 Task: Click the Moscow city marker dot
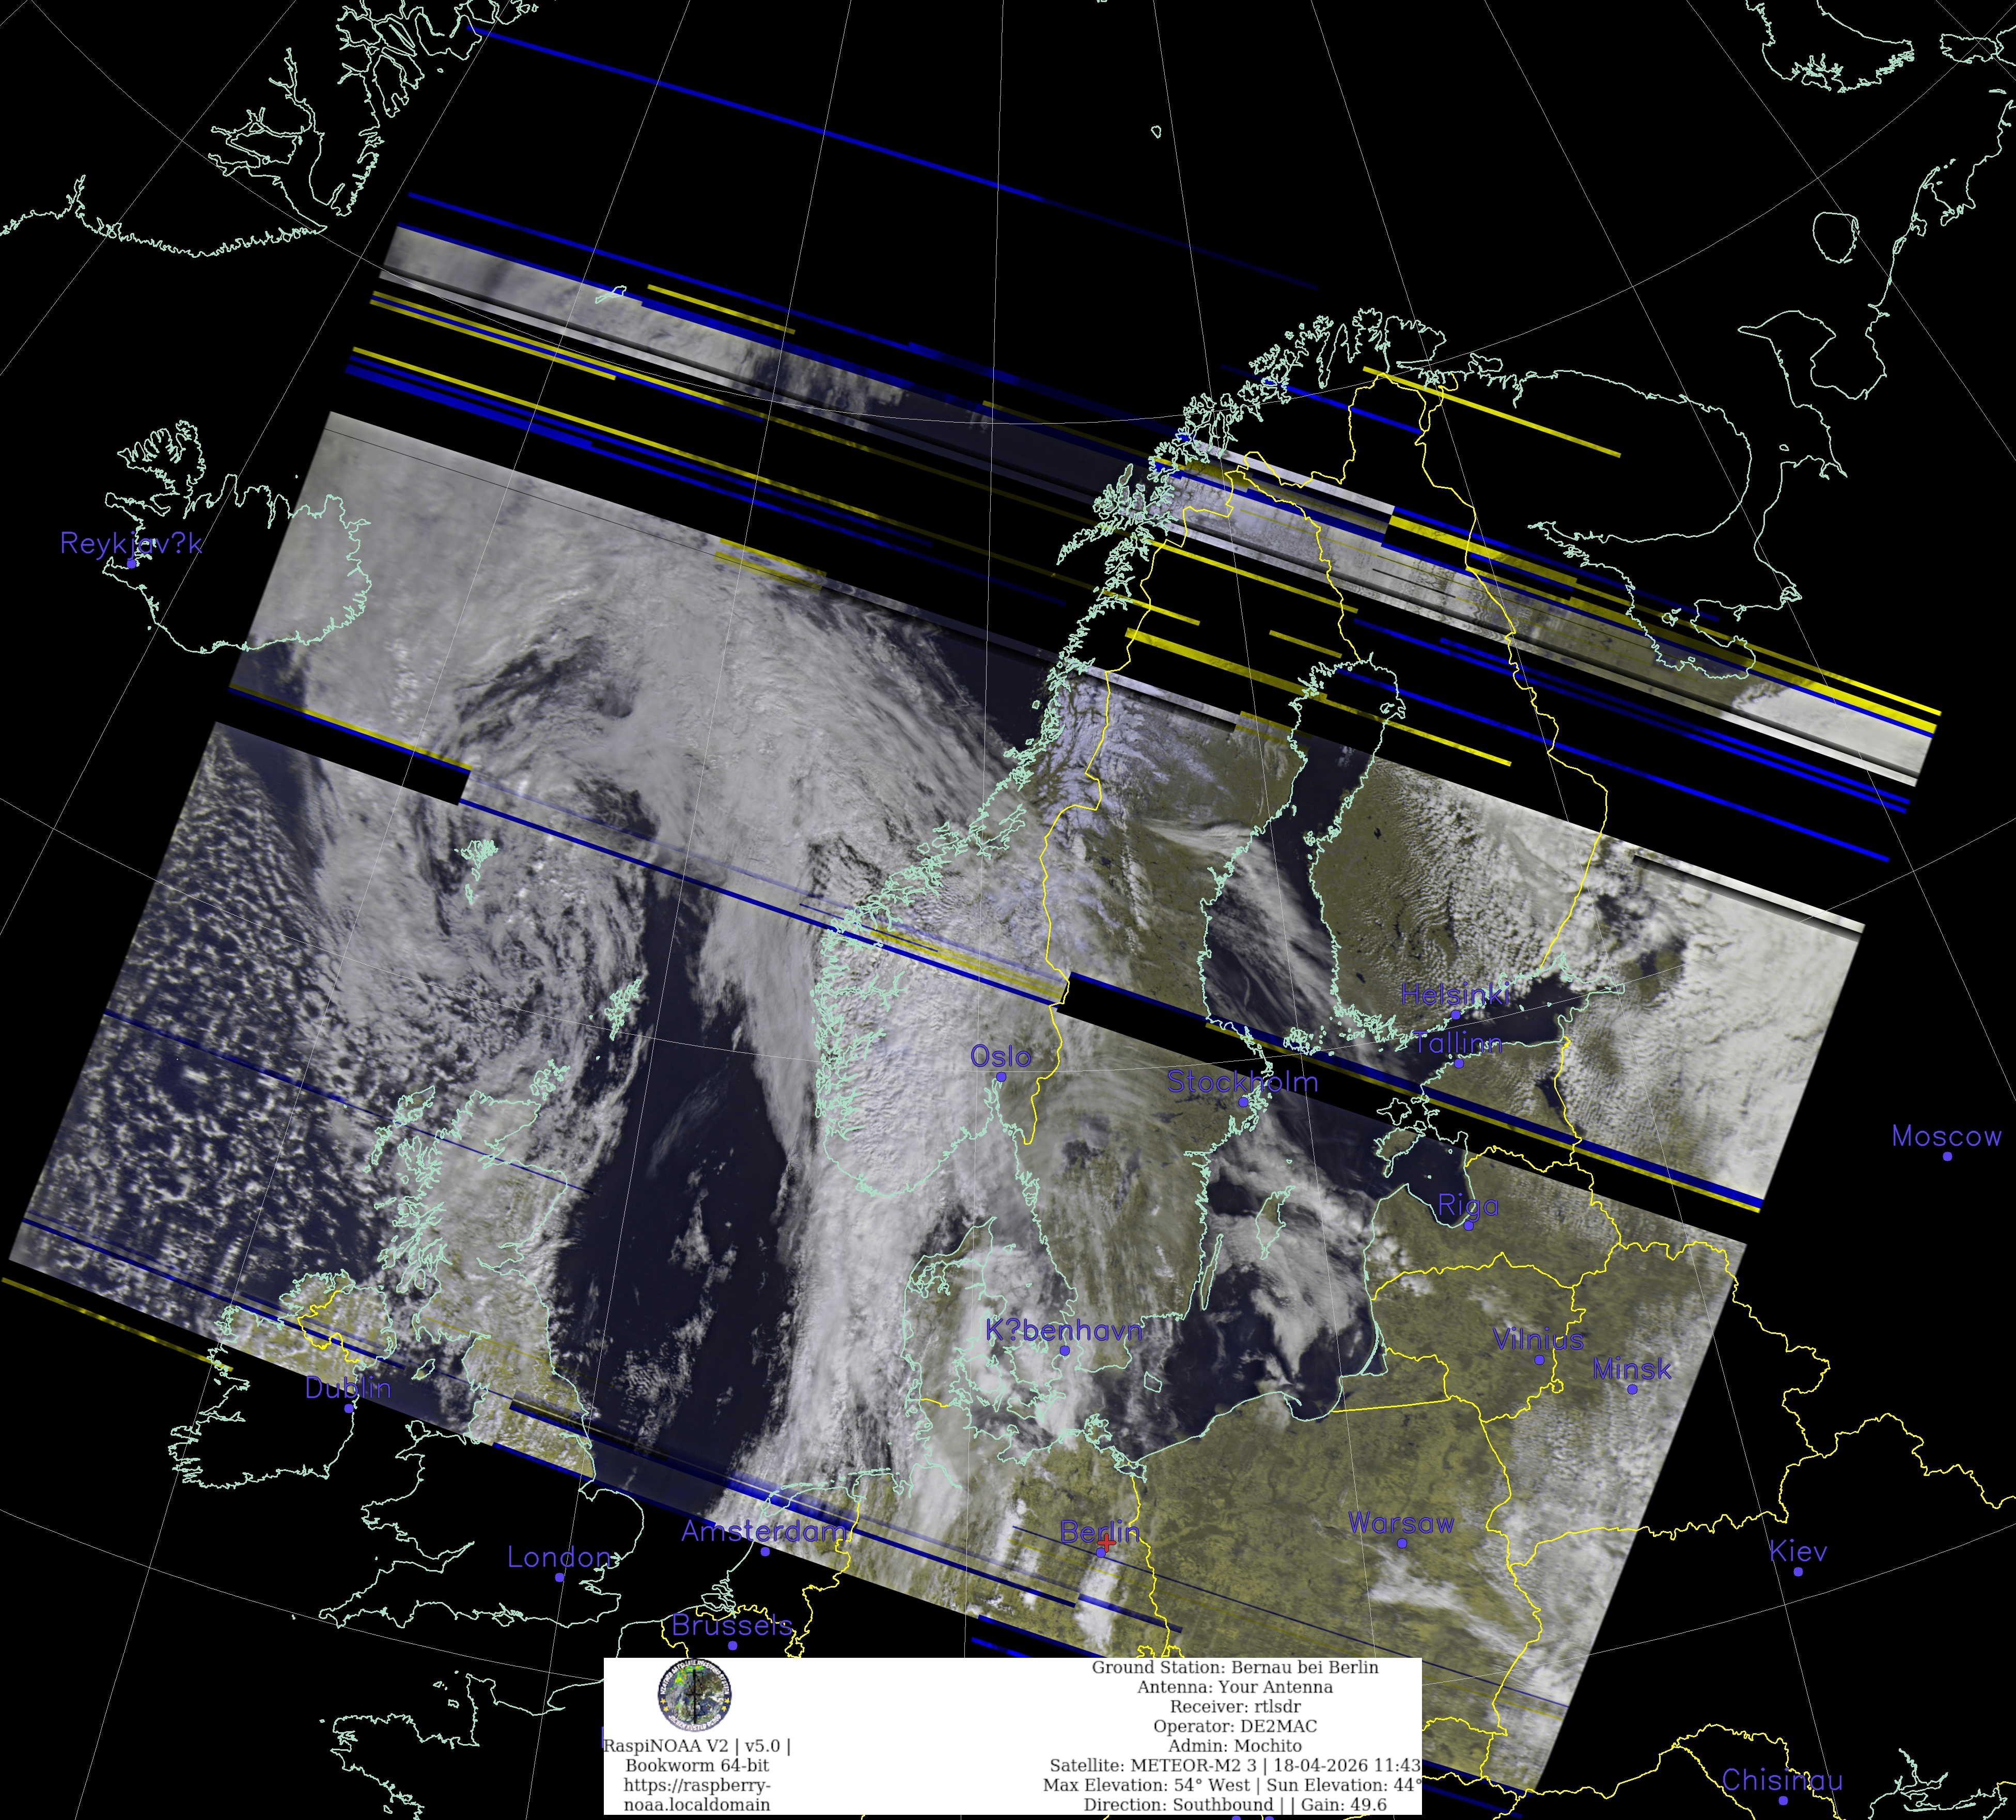click(x=1947, y=1156)
